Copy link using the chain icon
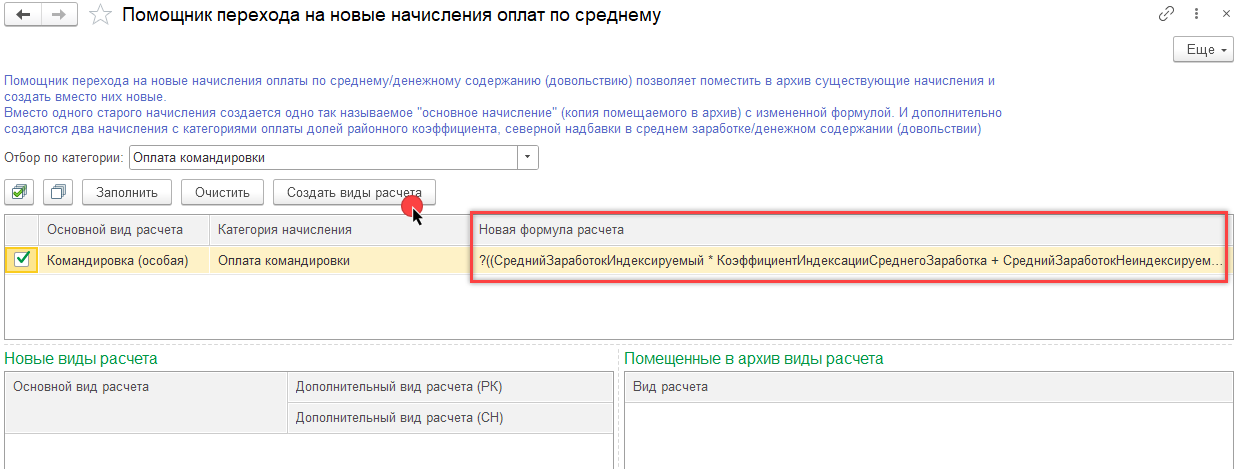This screenshot has height=469, width=1240. [1166, 15]
